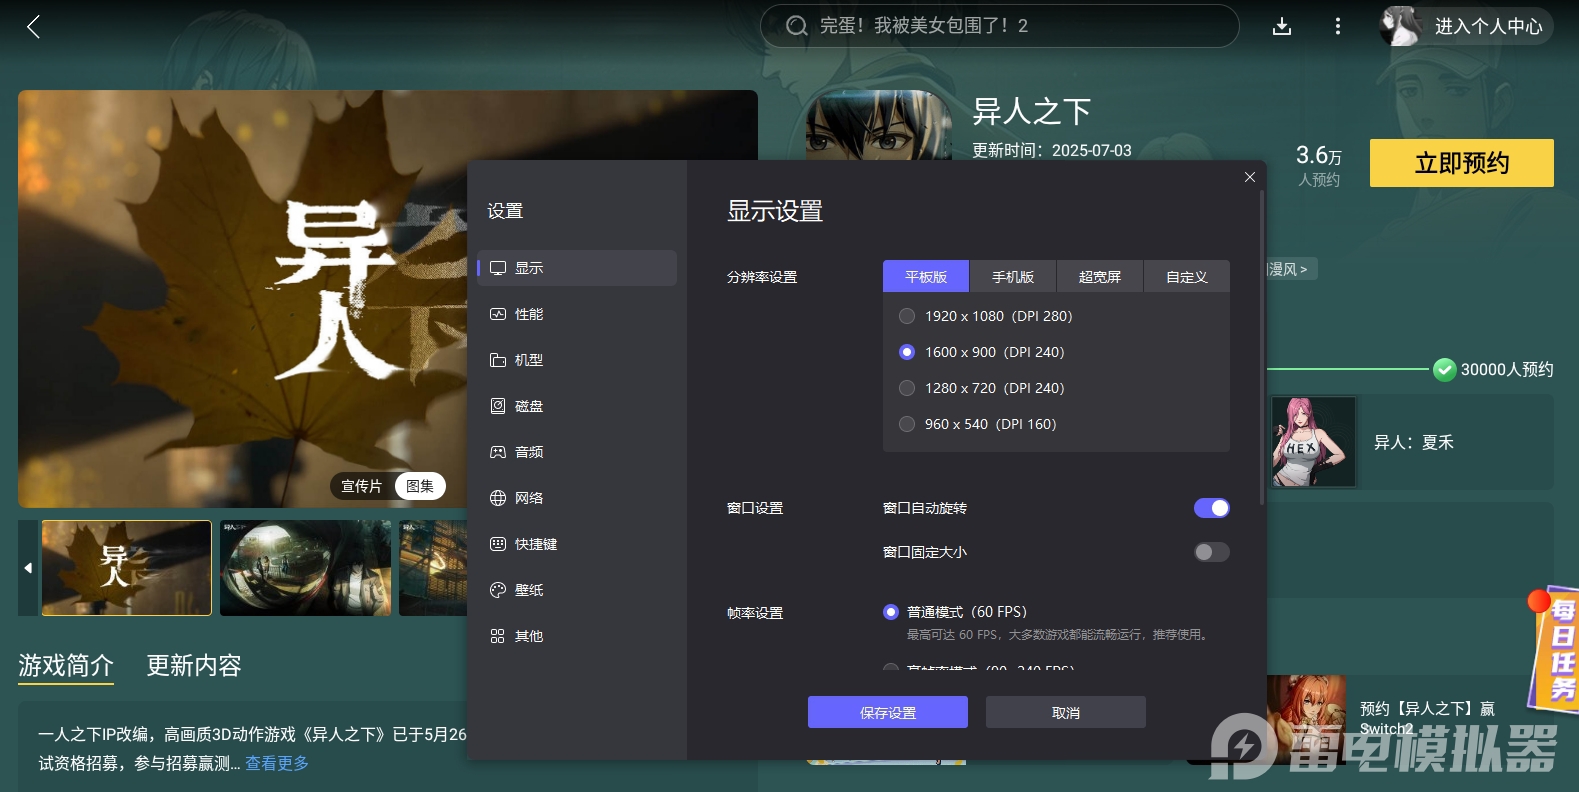
Task: Select the maple leaf 异人 thumbnail
Action: click(x=127, y=568)
